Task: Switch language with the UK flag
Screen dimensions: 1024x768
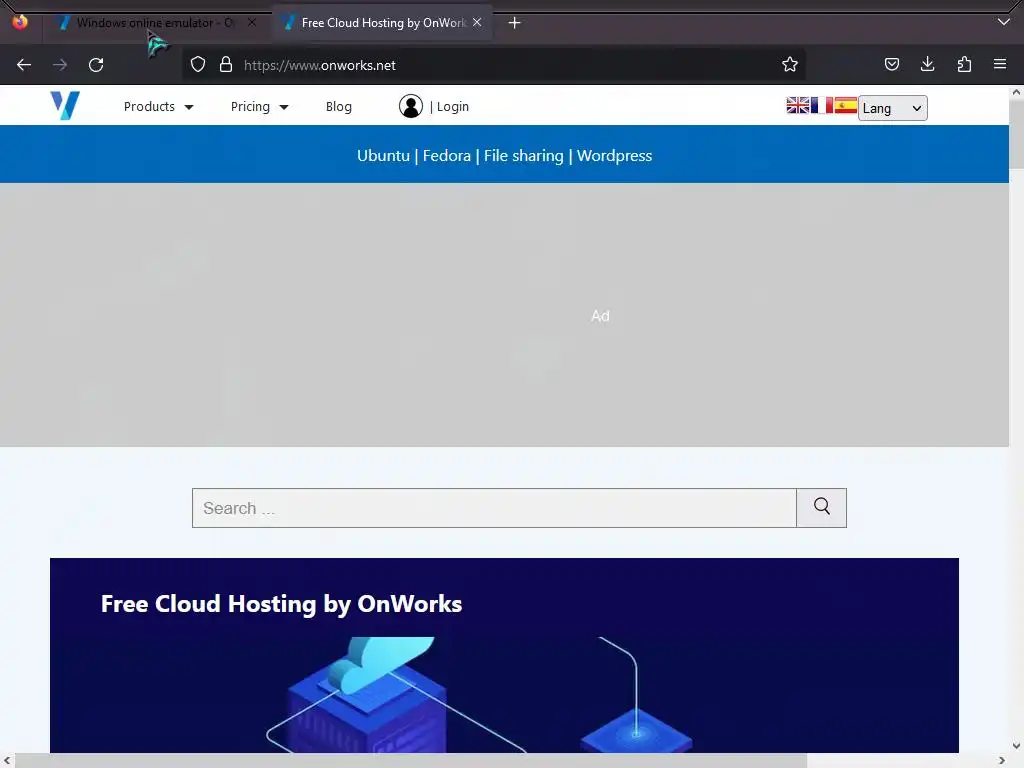Action: pyautogui.click(x=797, y=105)
